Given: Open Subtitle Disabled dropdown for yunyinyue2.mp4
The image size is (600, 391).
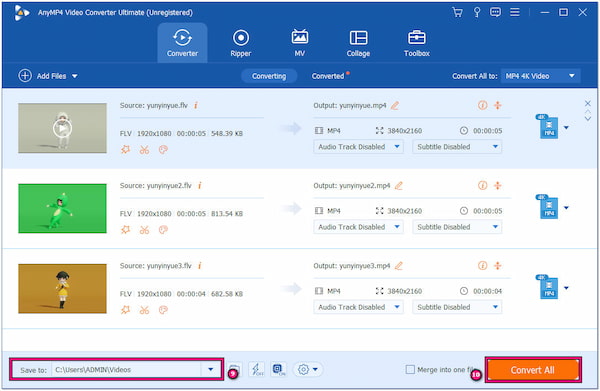Looking at the screenshot, I should coord(457,227).
